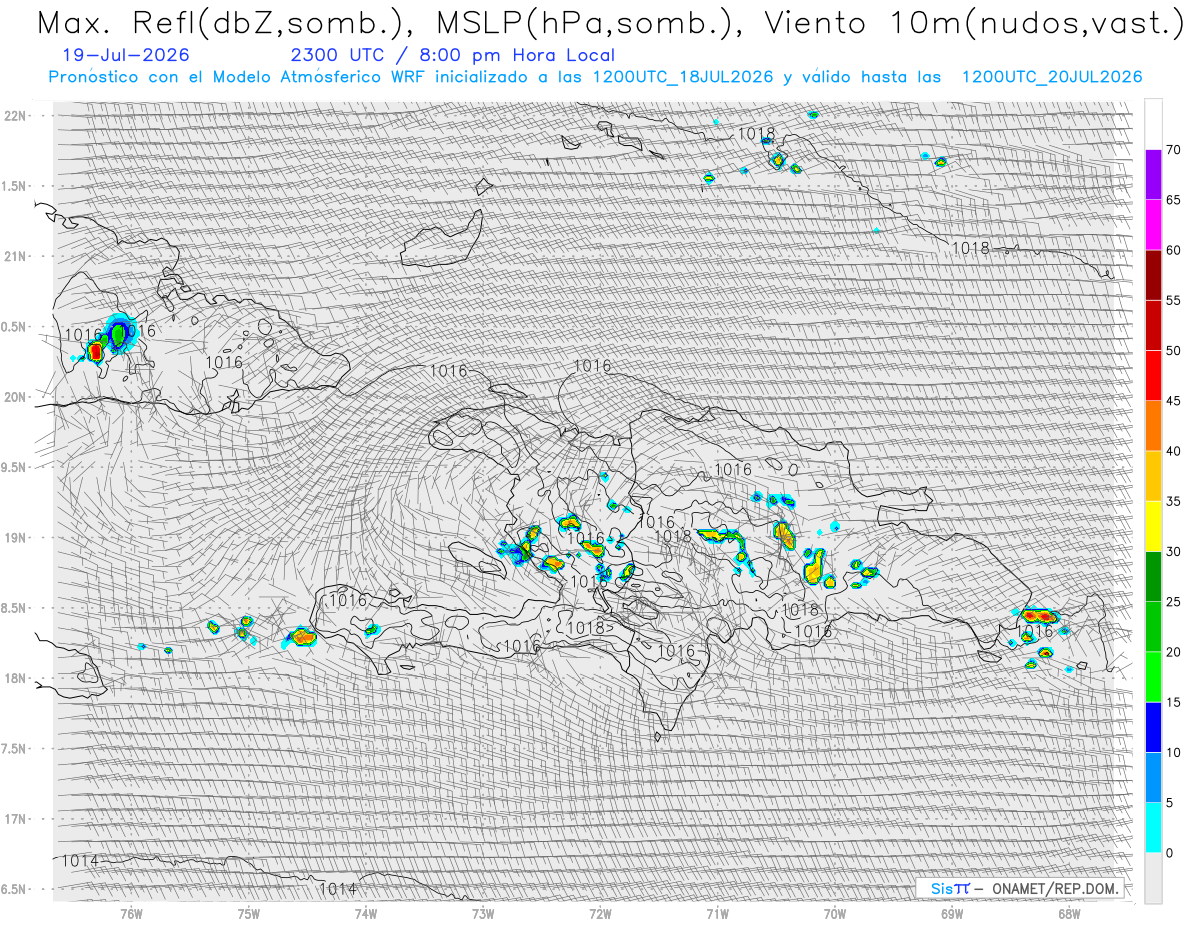Click the forecast date '19-Jul-2026'
1200x927 pixels.
(126, 55)
